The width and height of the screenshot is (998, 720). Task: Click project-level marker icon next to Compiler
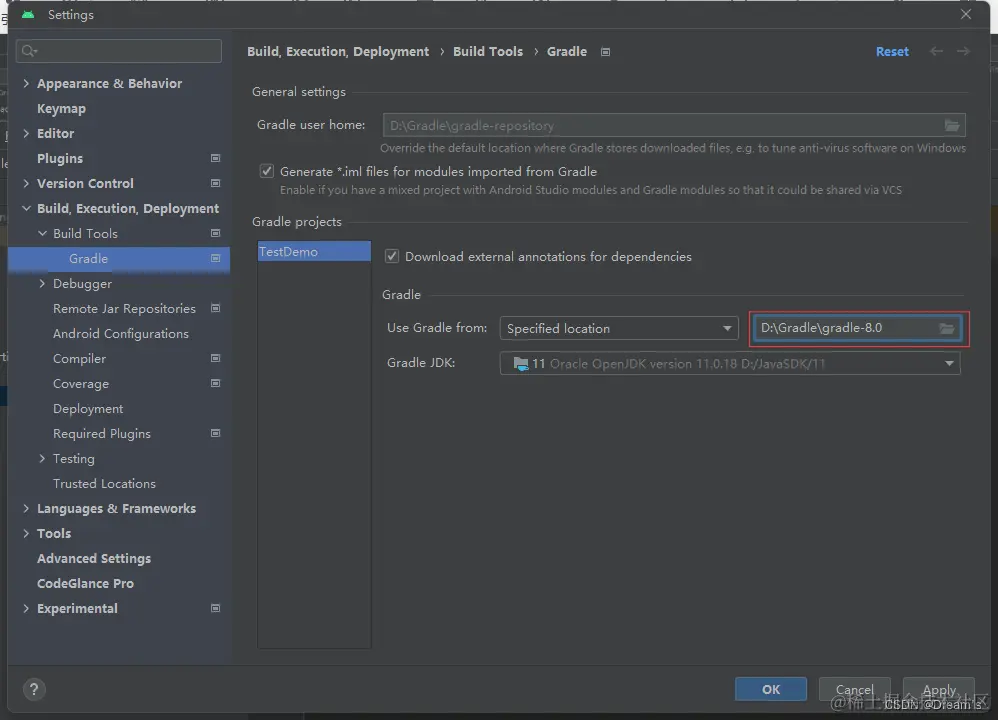pos(216,358)
